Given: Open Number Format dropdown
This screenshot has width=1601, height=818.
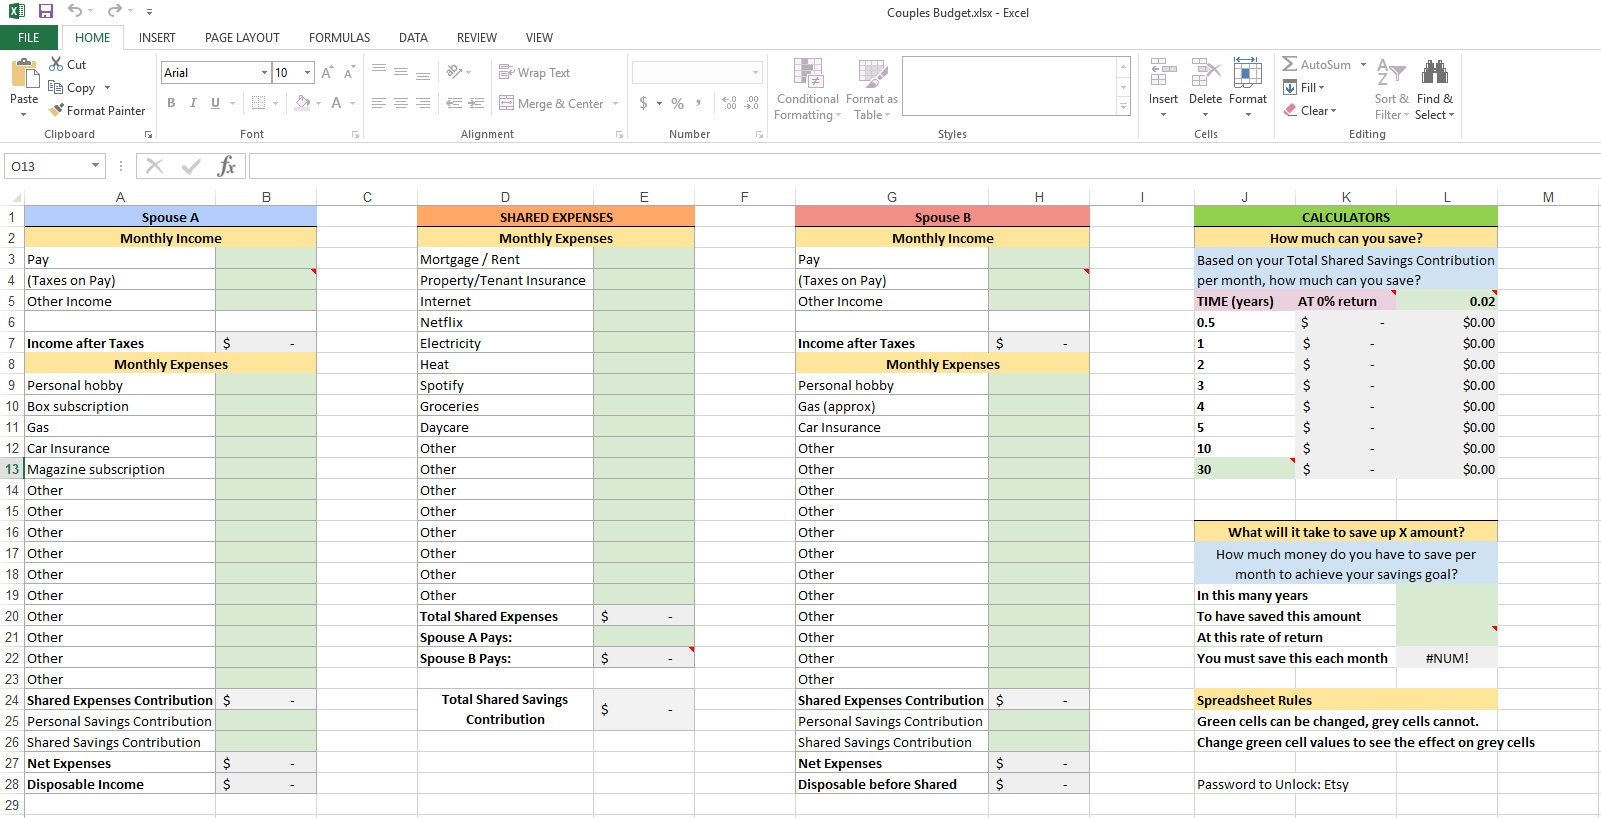Looking at the screenshot, I should (755, 72).
